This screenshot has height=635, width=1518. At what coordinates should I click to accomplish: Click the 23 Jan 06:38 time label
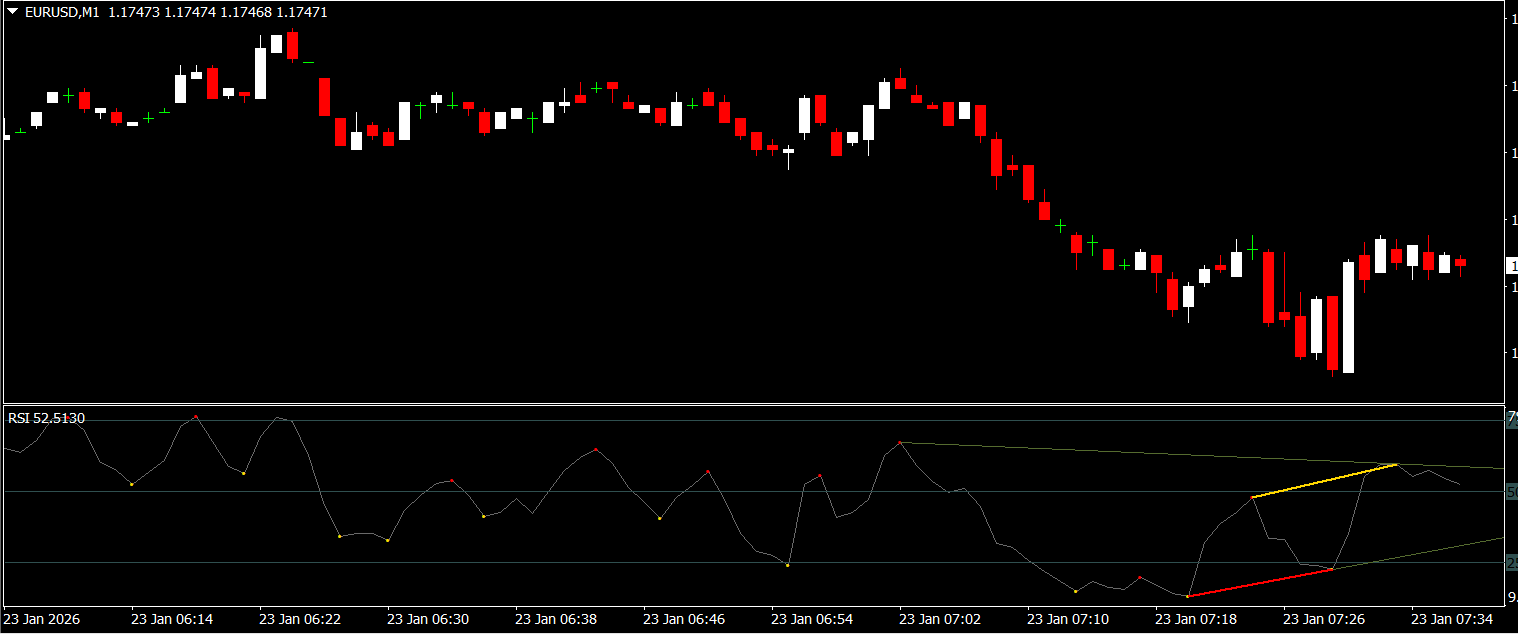tap(556, 620)
